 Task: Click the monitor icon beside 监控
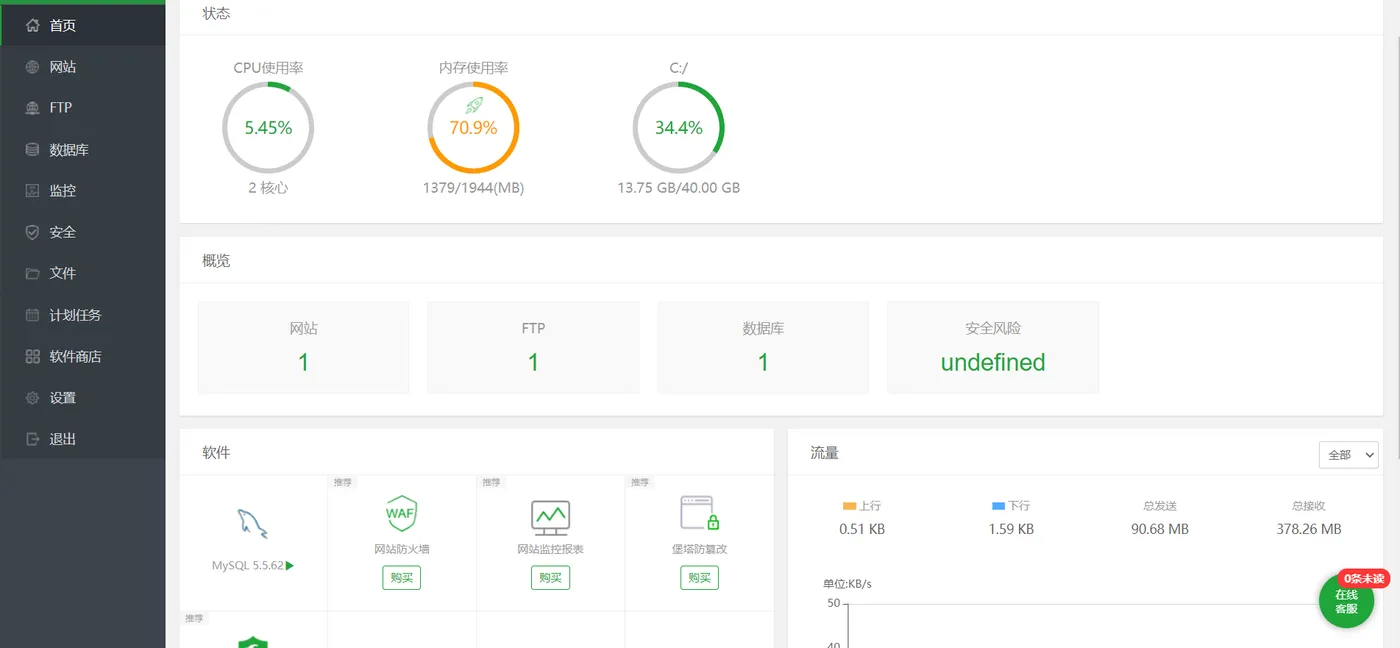[x=33, y=191]
